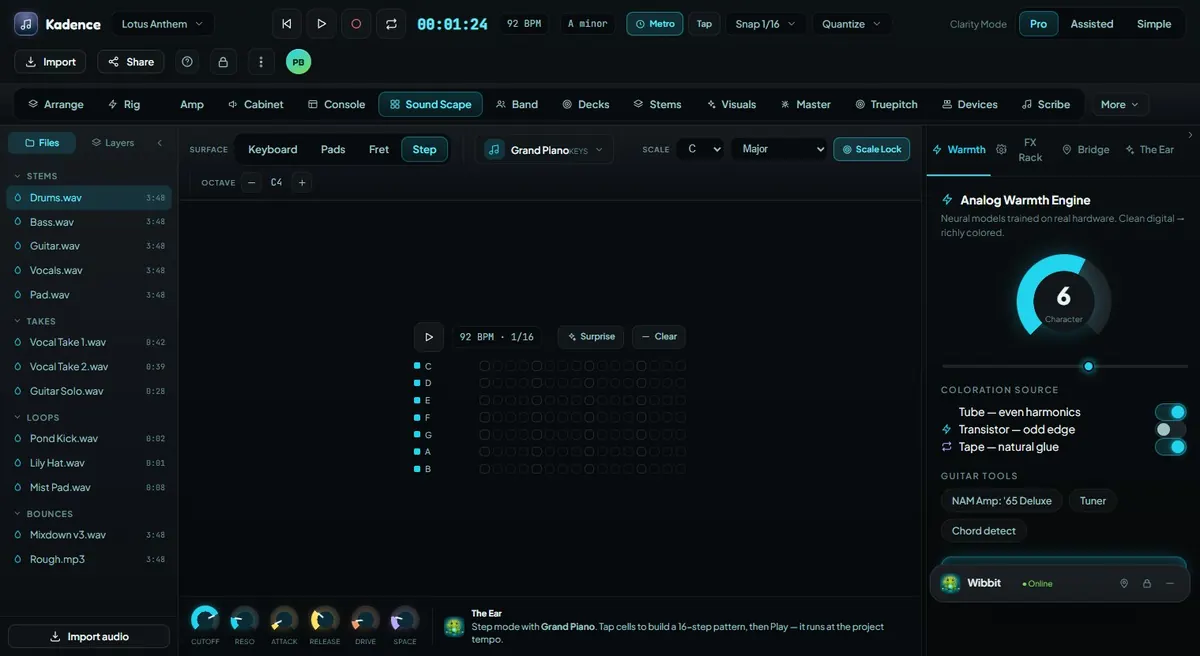Viewport: 1200px width, 656px height.
Task: Open the More modules dropdown
Action: (1119, 104)
